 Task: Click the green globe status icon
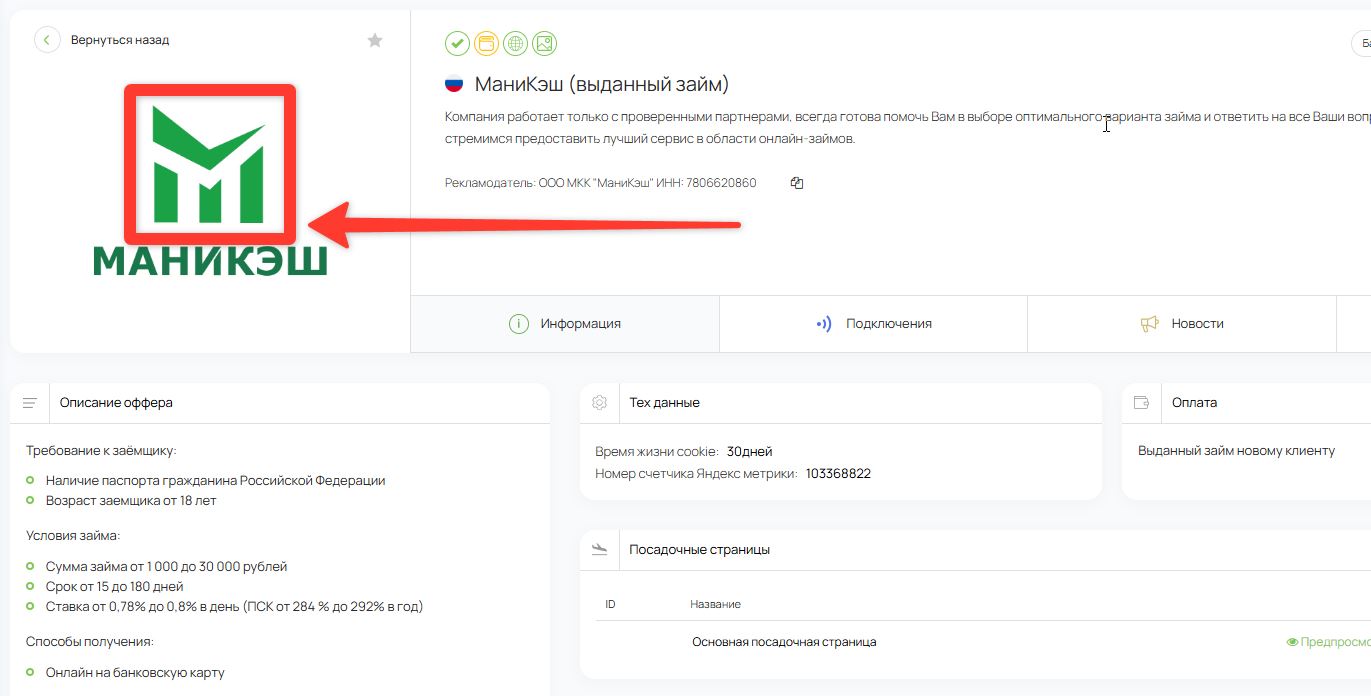click(x=515, y=43)
